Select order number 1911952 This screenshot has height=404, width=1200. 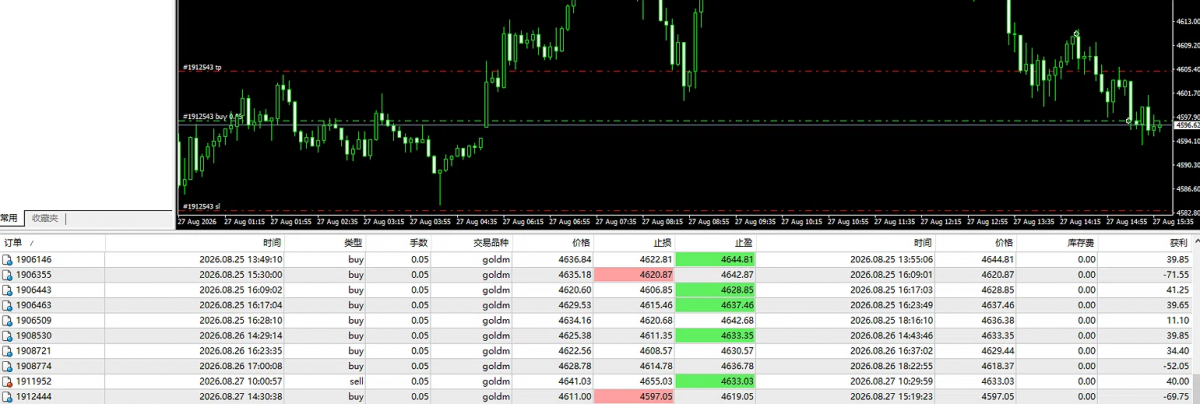(34, 381)
